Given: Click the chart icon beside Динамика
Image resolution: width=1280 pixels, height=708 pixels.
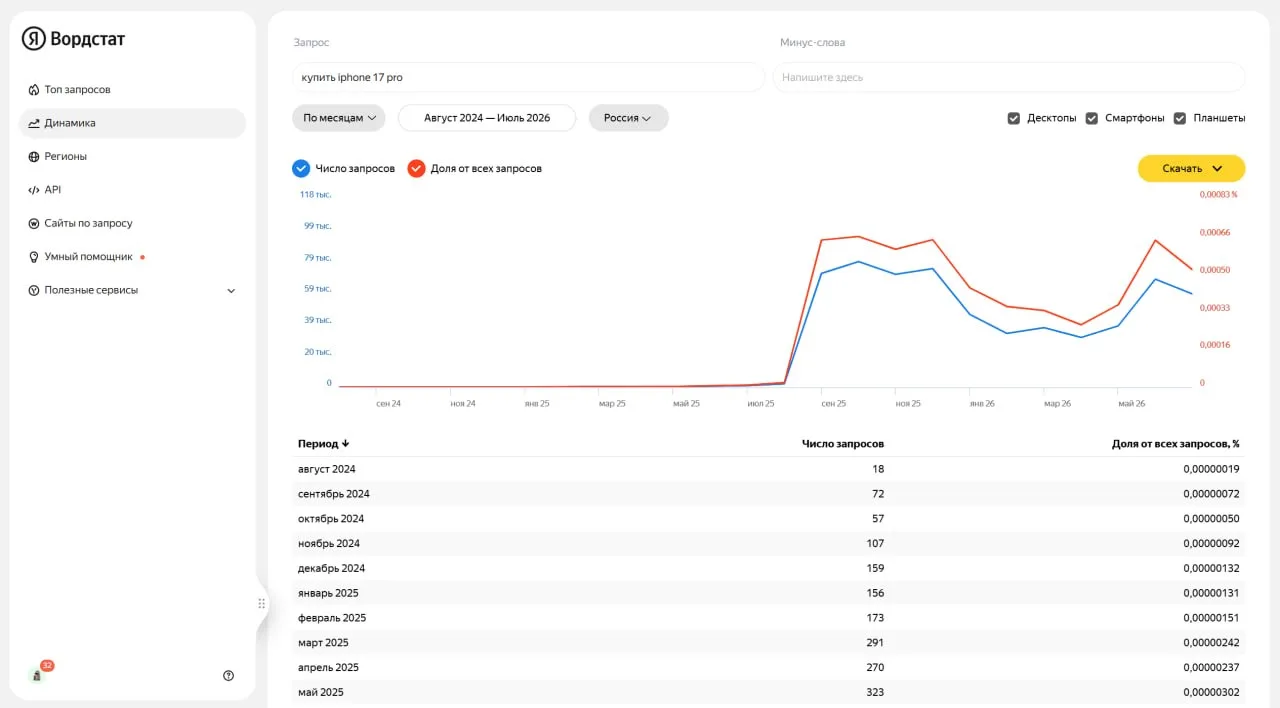Looking at the screenshot, I should [x=34, y=123].
